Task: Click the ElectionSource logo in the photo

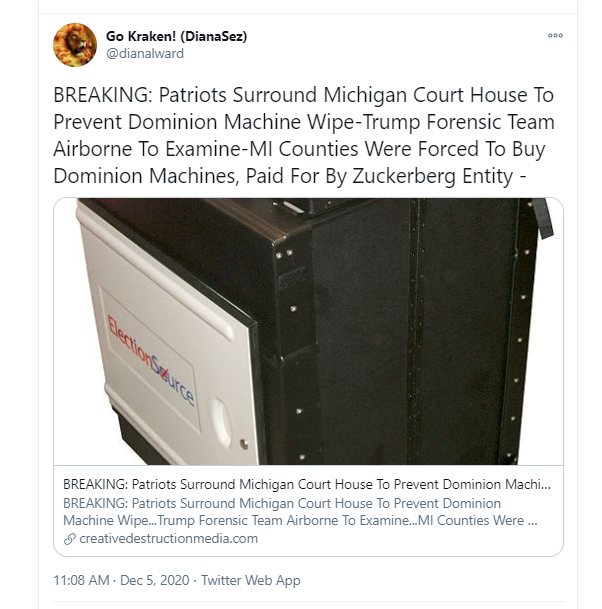Action: point(151,360)
